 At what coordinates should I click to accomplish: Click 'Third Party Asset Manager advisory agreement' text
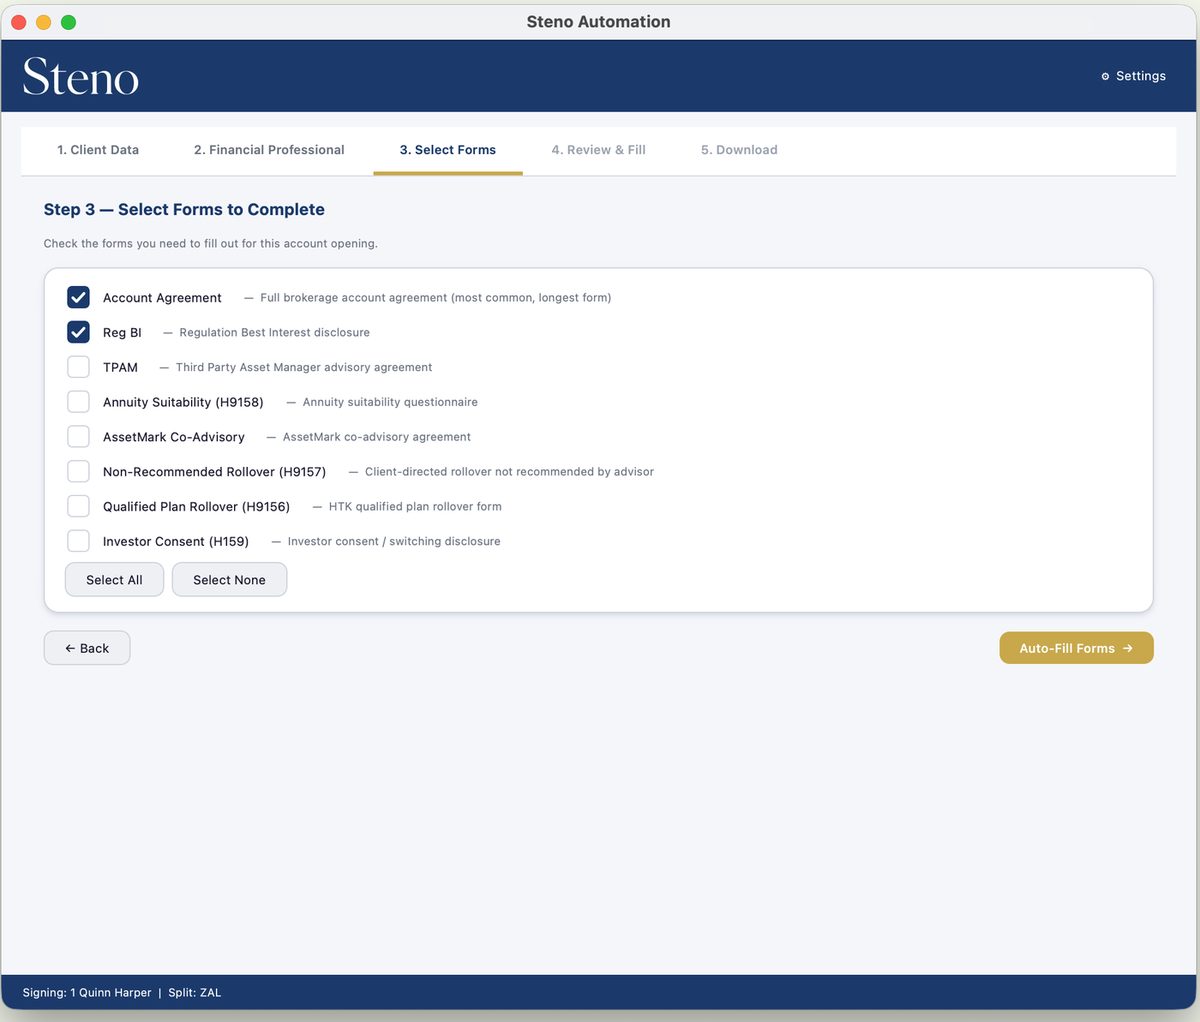[304, 368]
